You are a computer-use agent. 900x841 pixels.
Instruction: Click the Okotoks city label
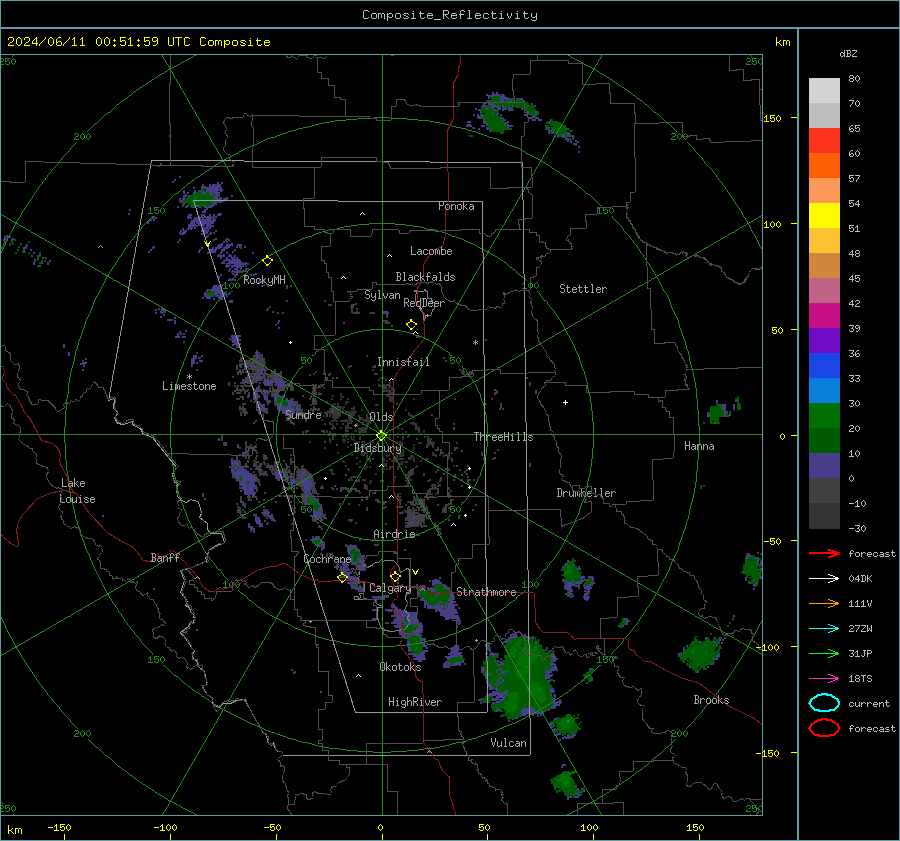click(400, 667)
